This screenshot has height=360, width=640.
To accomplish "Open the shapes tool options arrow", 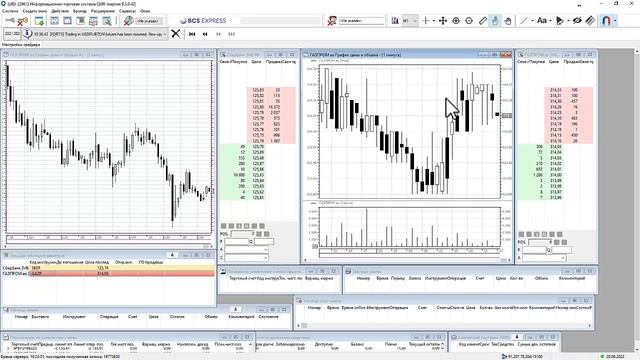I will (x=568, y=21).
